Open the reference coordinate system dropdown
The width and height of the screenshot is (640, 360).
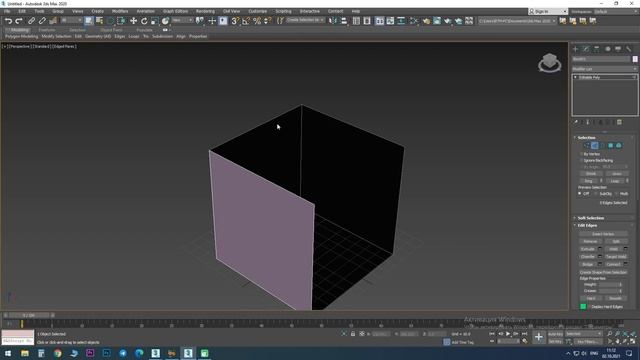pos(182,20)
